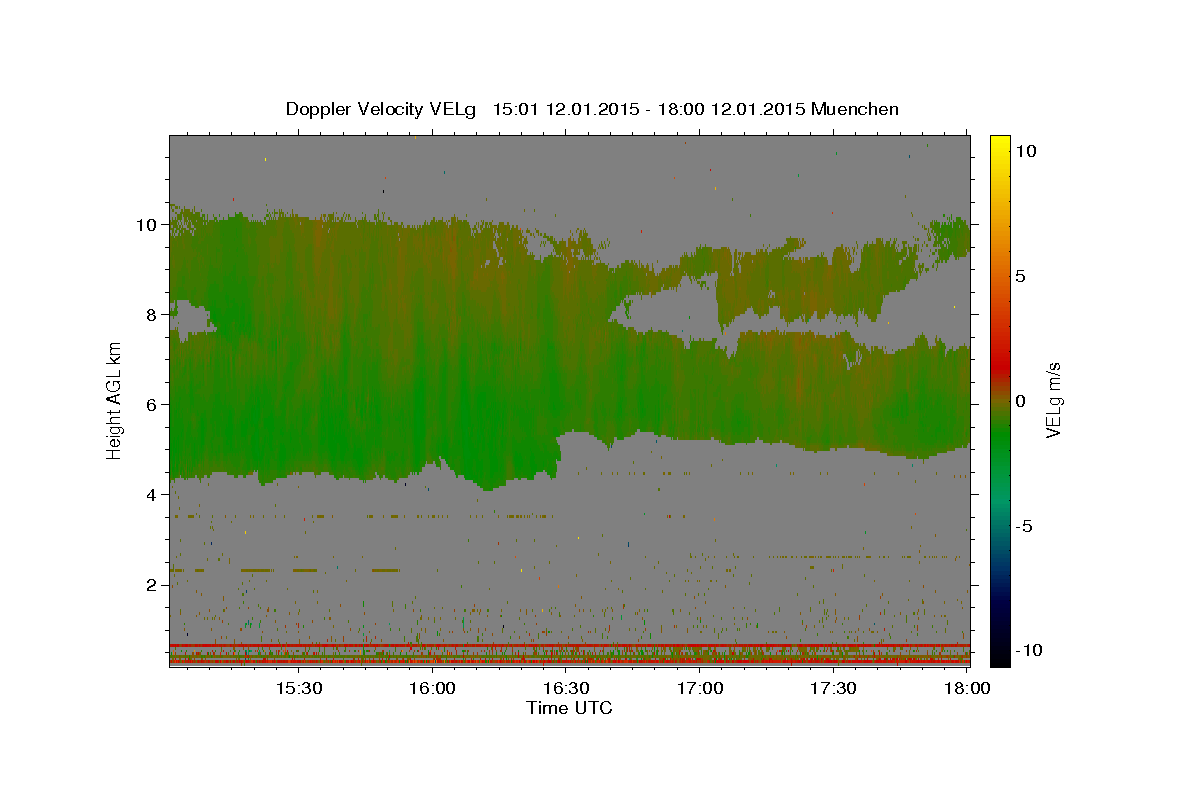Select the 15:30 time axis label
Viewport: 1200px width, 800px height.
[x=298, y=689]
